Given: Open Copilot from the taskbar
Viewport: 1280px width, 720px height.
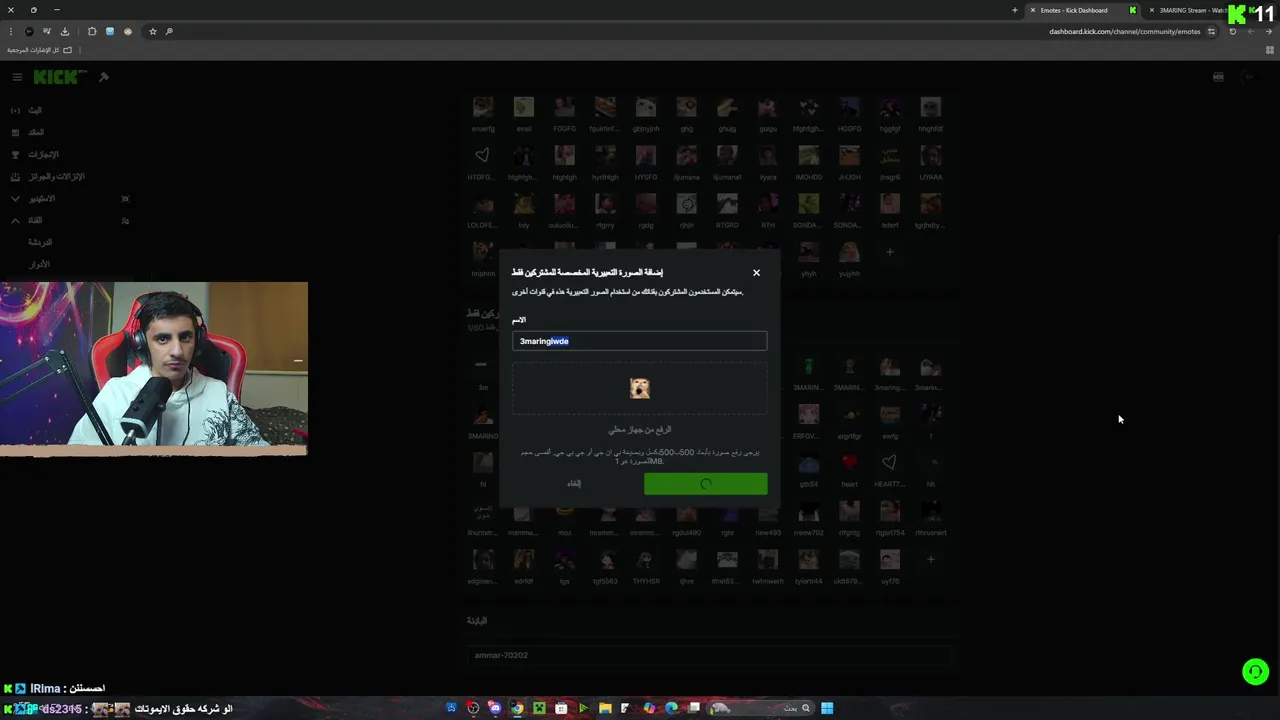Looking at the screenshot, I should point(649,708).
